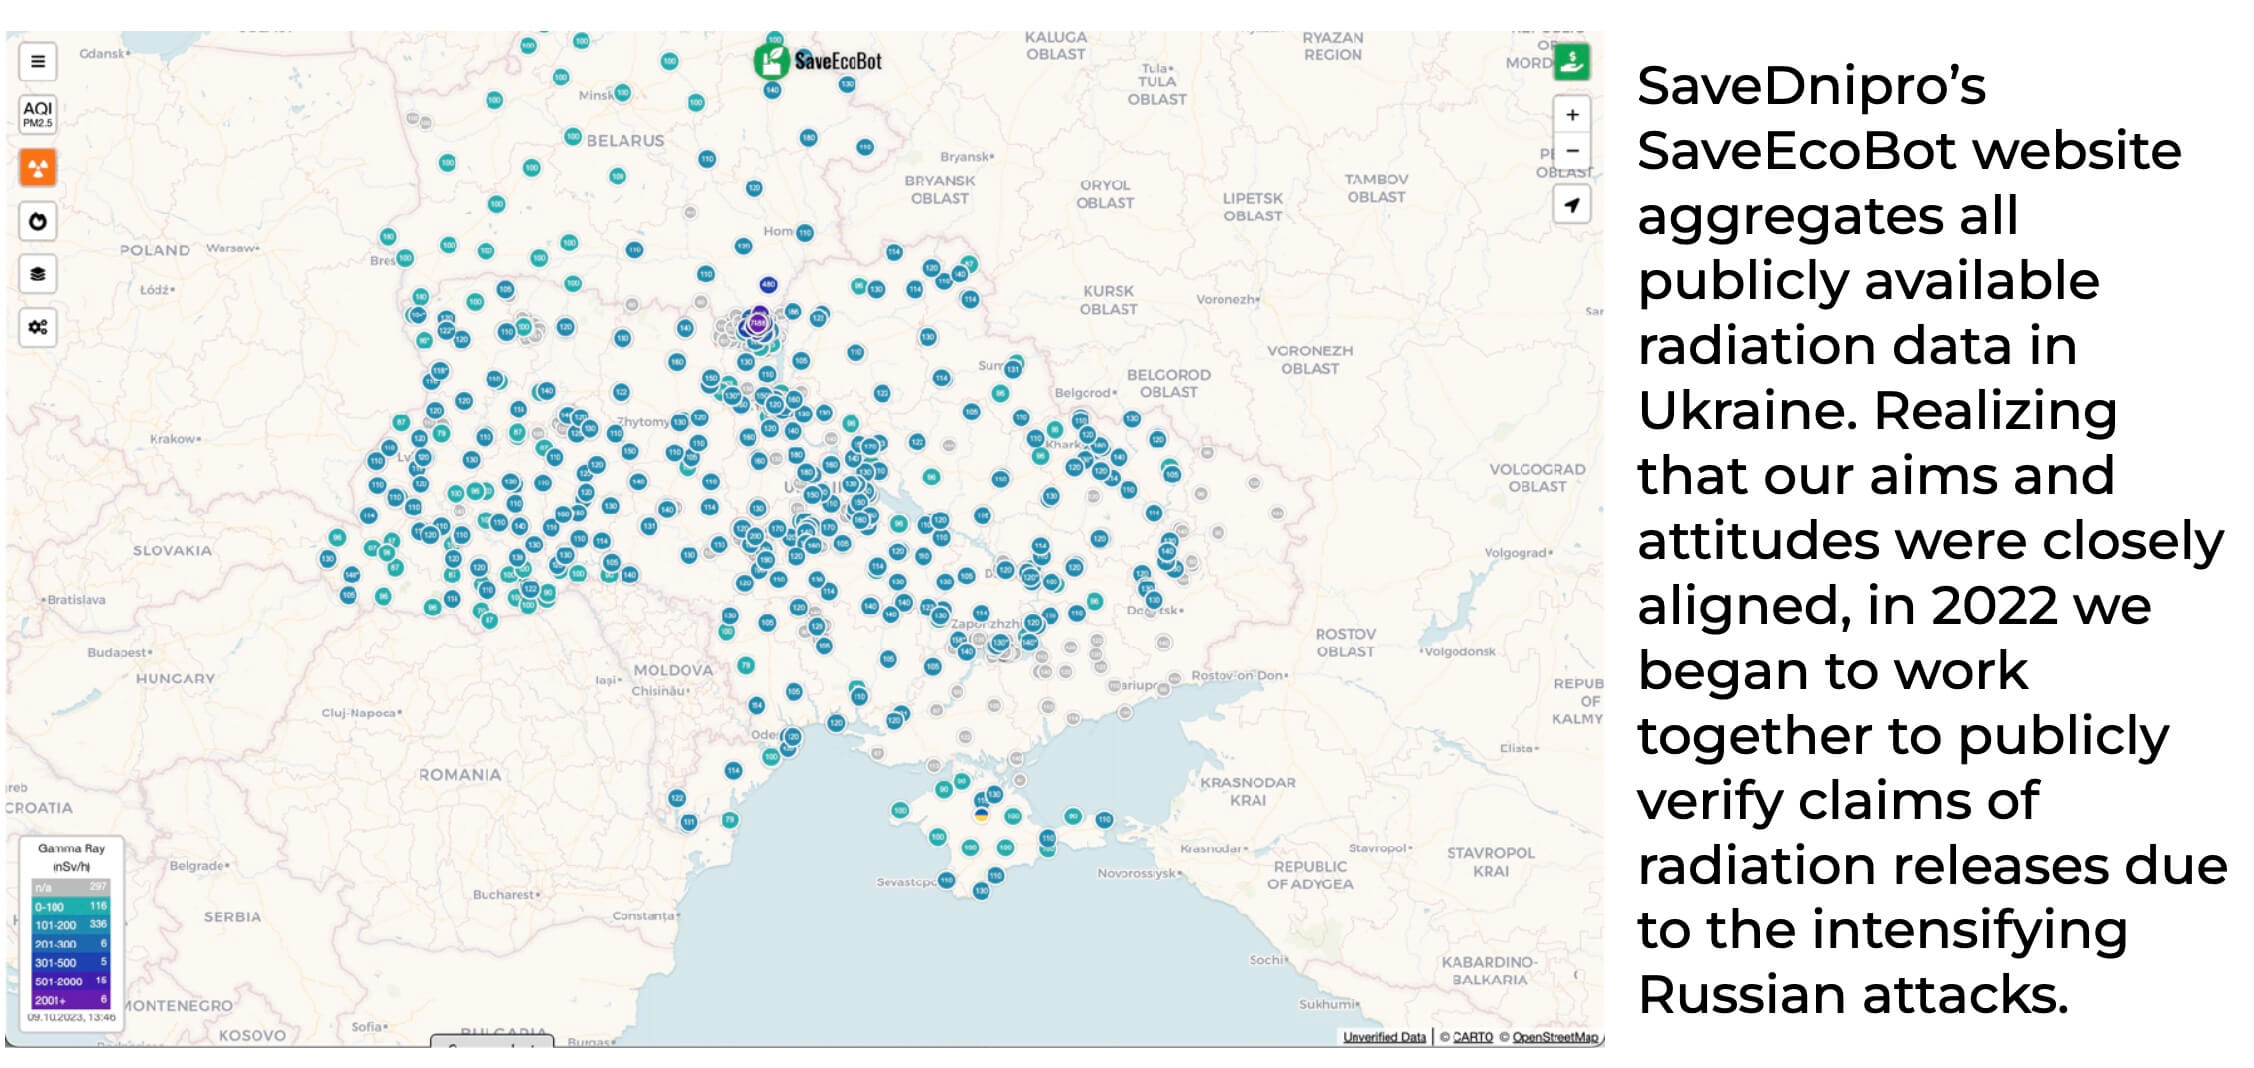The width and height of the screenshot is (2254, 1068).
Task: Open the map layers stack button
Action: click(x=38, y=274)
